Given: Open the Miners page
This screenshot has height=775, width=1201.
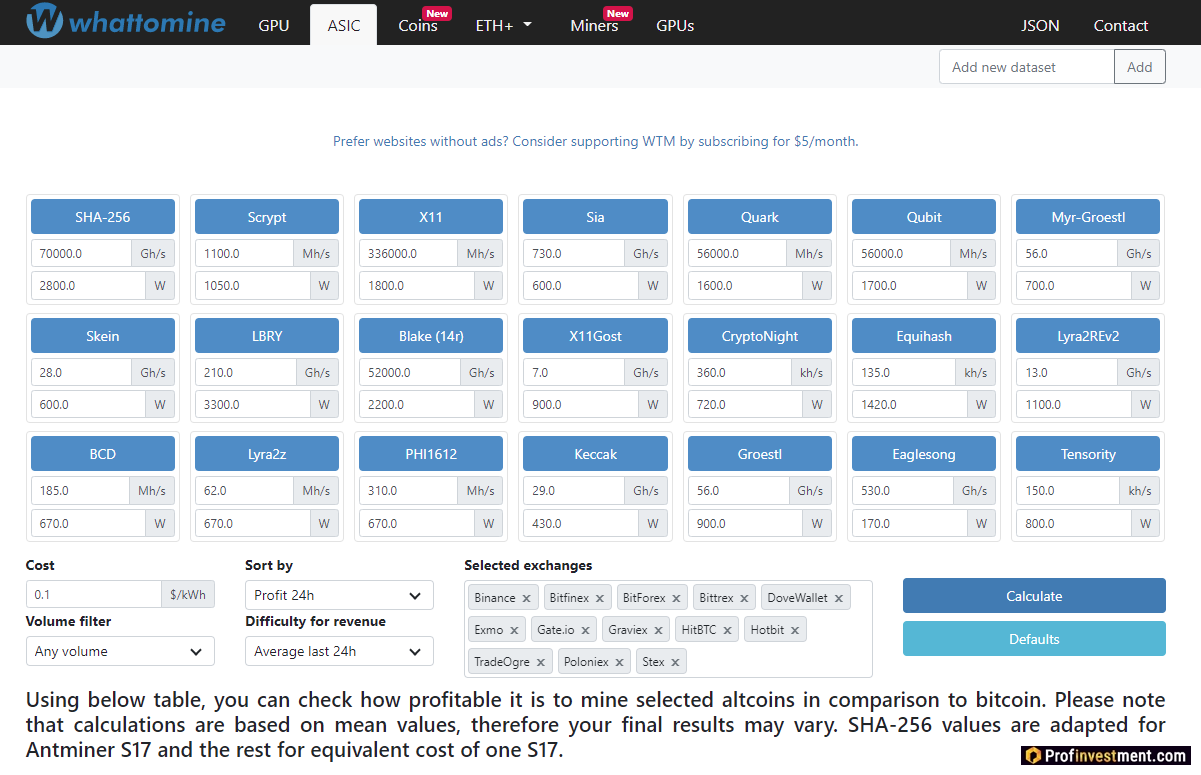Looking at the screenshot, I should pos(594,26).
